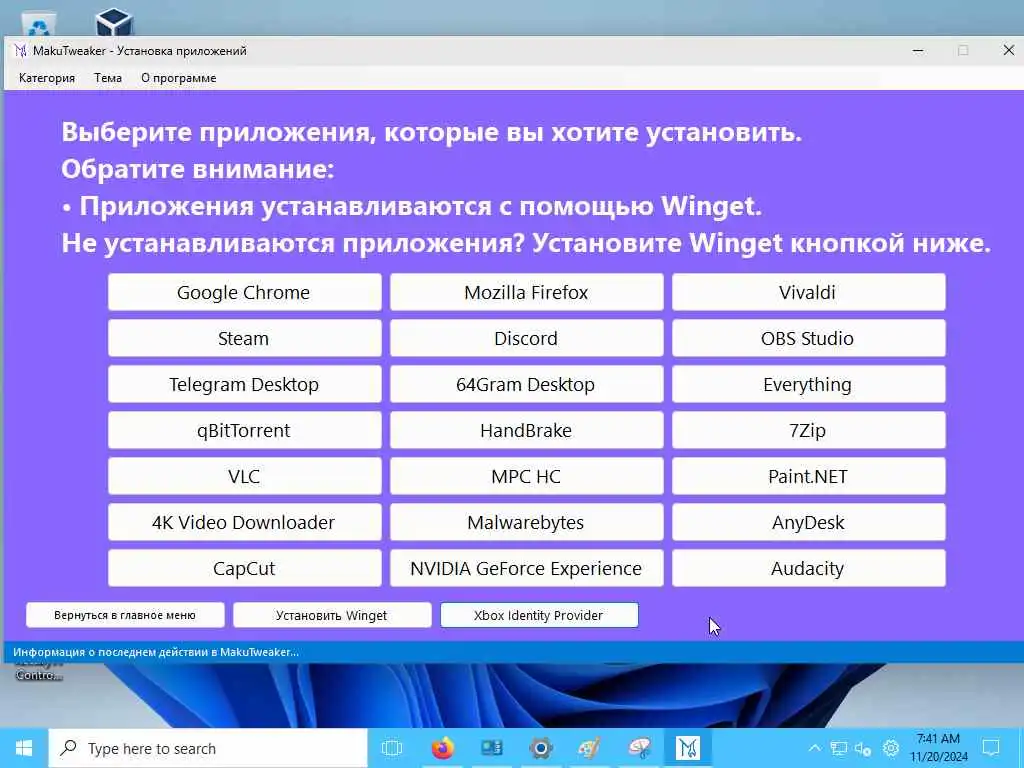The height and width of the screenshot is (768, 1024).
Task: Click the taskbar search box
Action: coord(208,748)
